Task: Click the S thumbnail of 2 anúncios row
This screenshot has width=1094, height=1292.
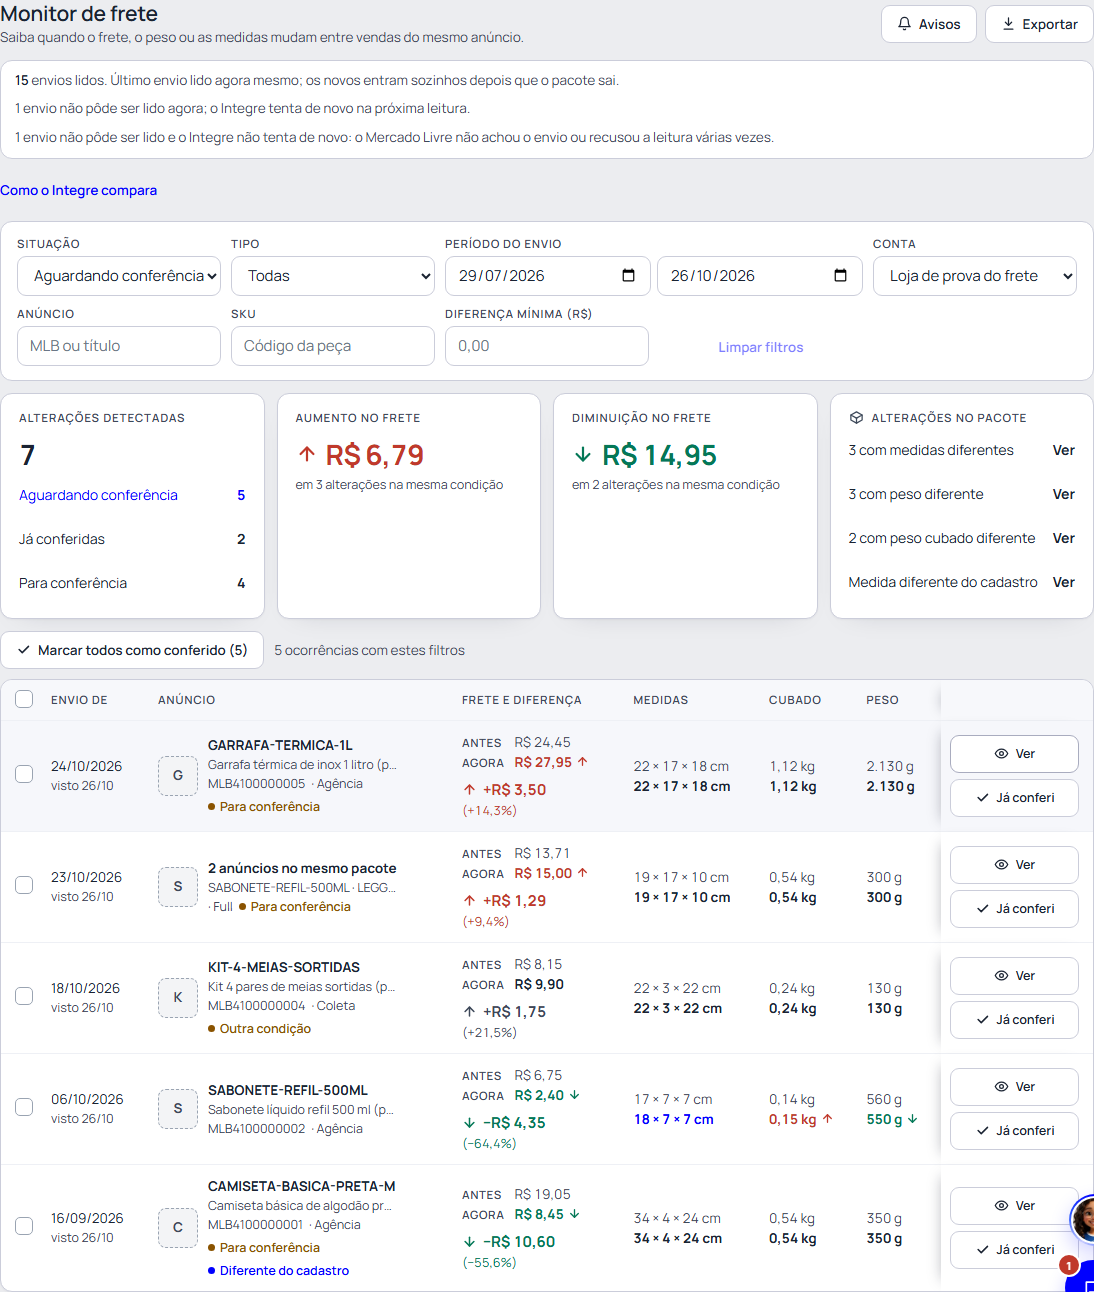Action: (178, 886)
